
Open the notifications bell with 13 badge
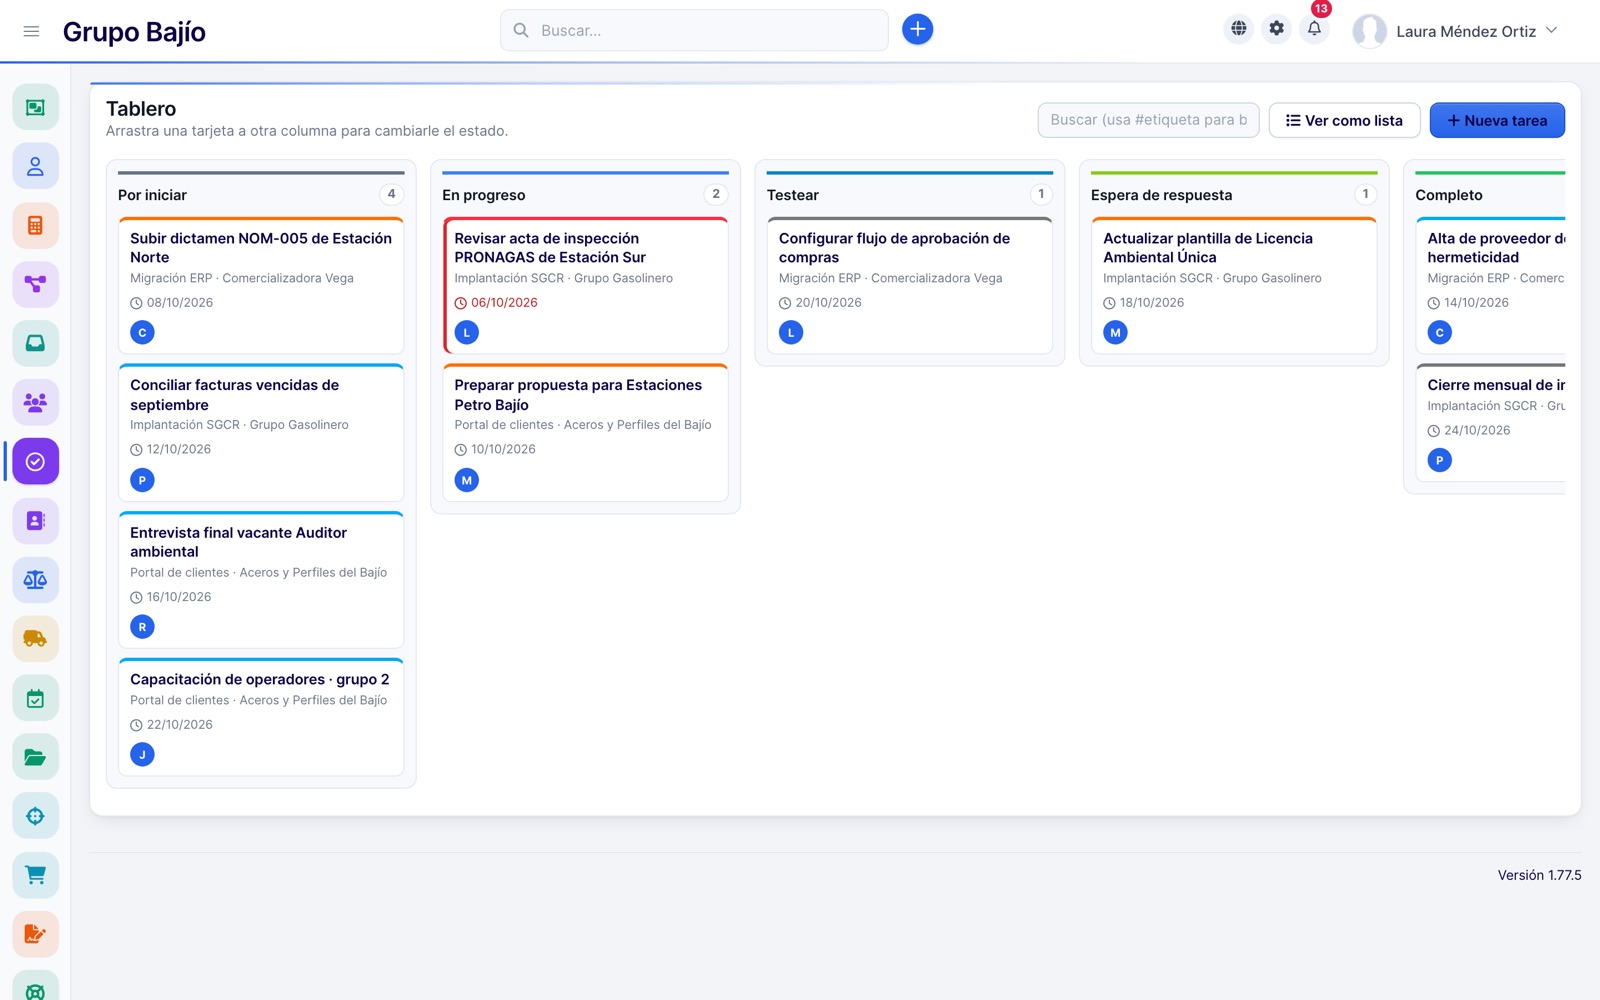[x=1314, y=29]
